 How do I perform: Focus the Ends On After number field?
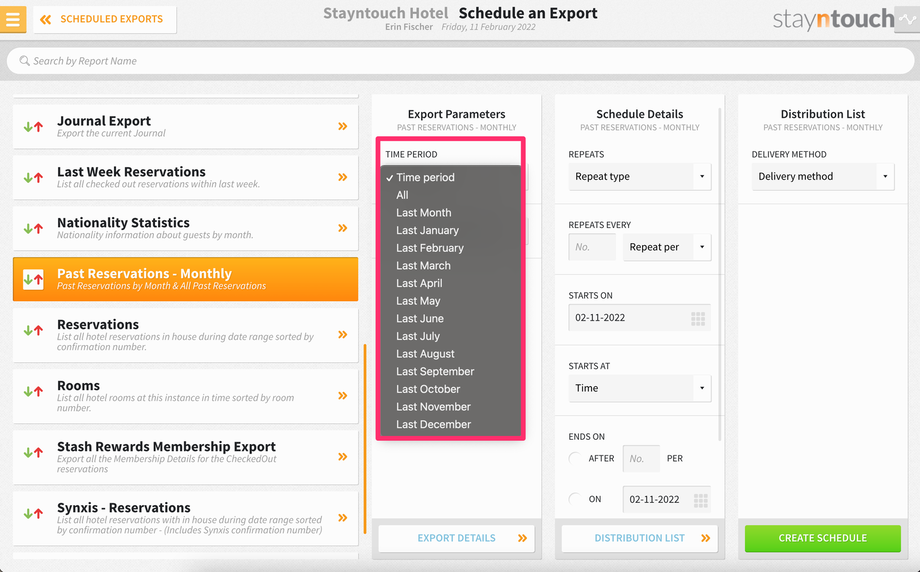(x=641, y=458)
